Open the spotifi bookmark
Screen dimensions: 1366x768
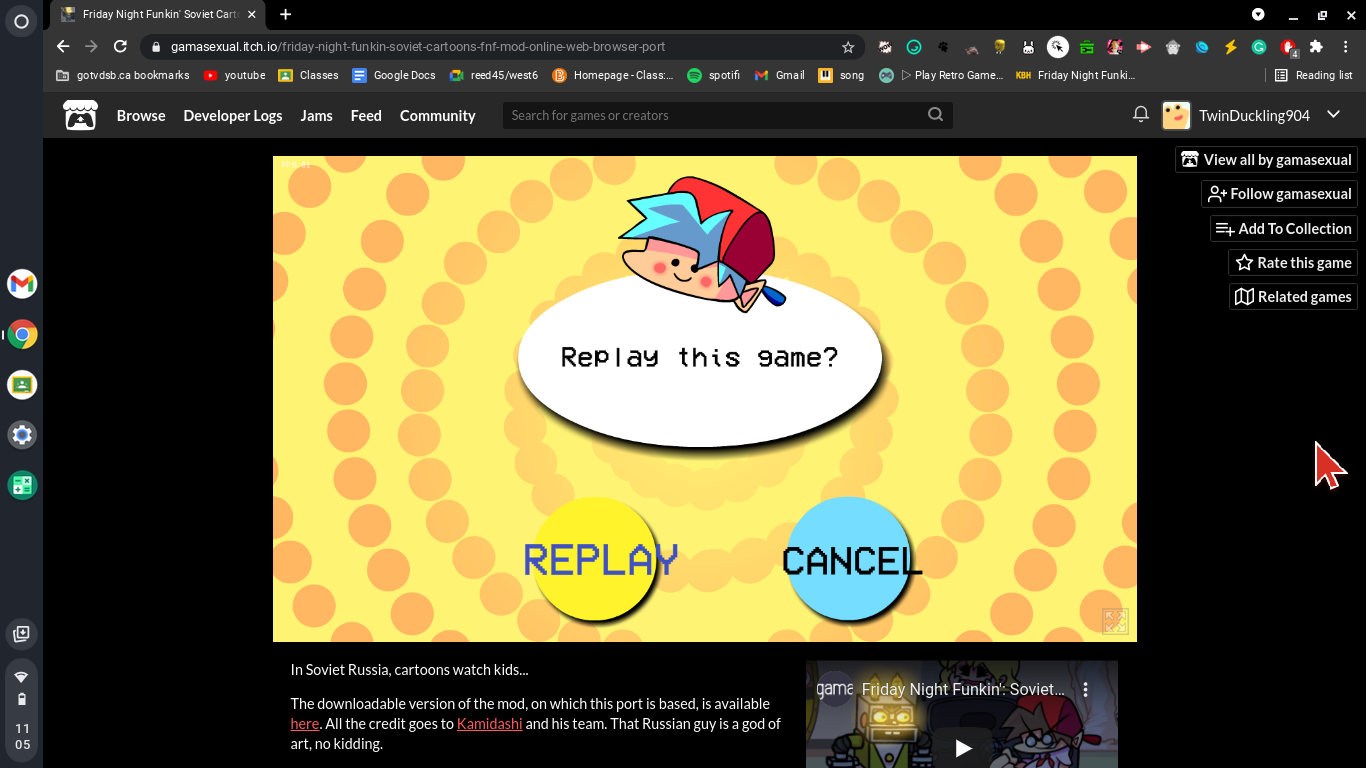[714, 75]
